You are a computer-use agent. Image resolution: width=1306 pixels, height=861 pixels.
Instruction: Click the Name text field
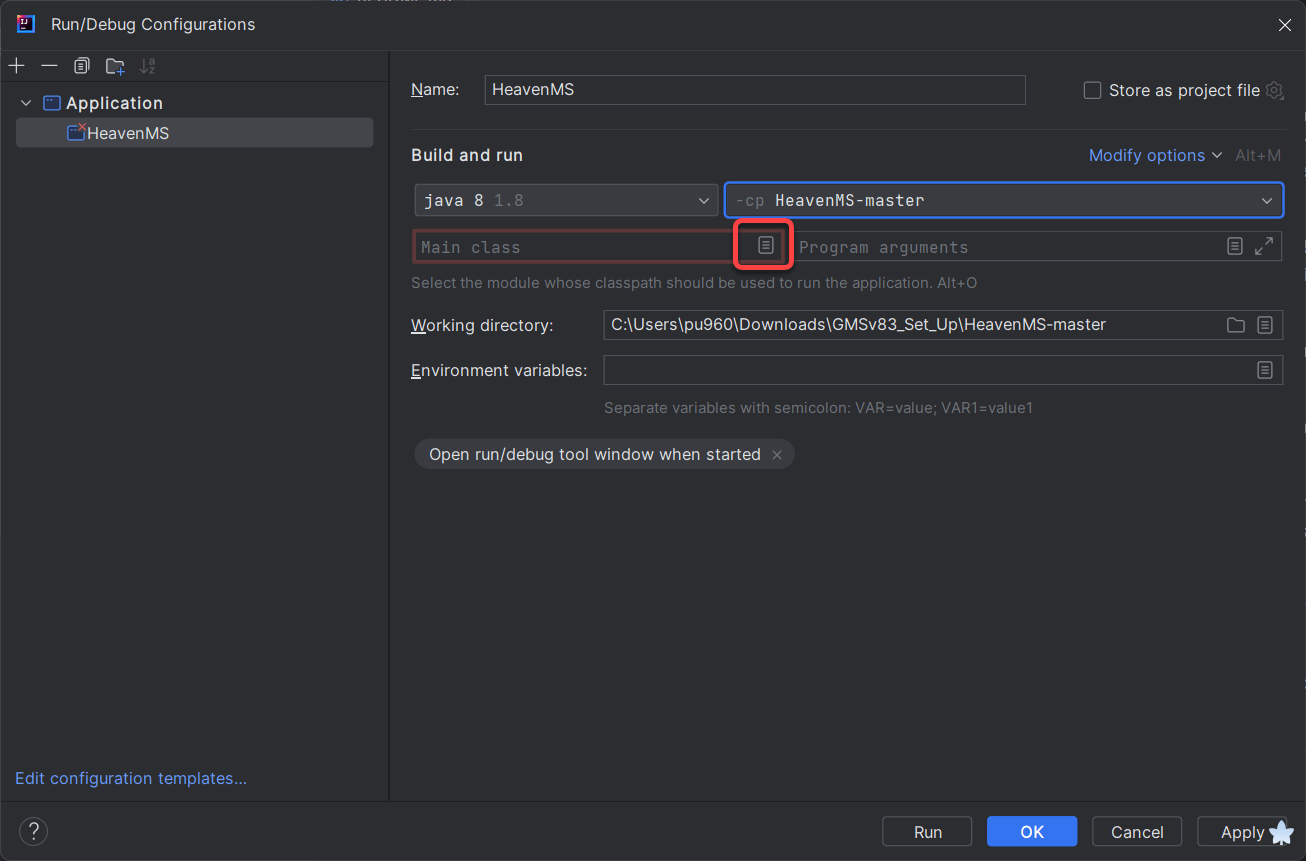(x=755, y=90)
